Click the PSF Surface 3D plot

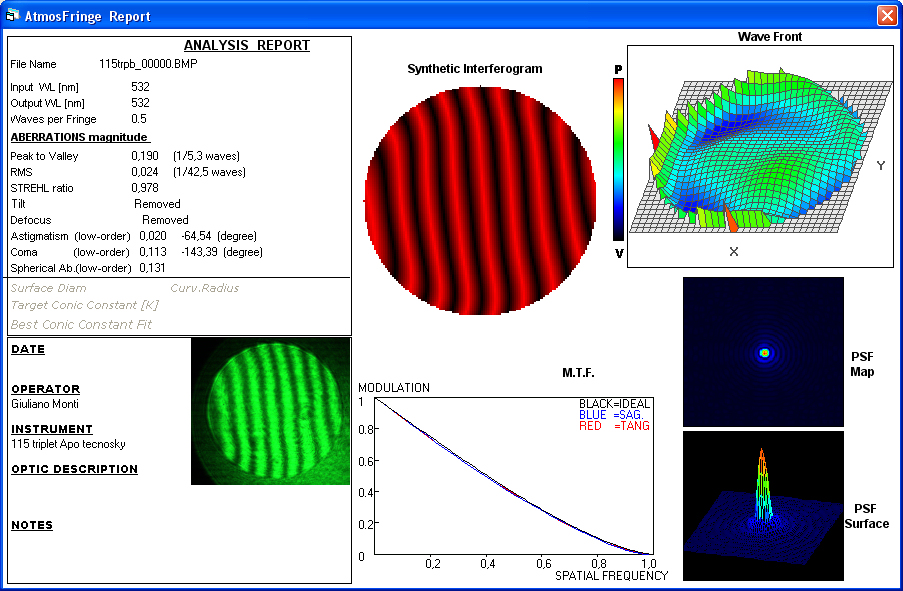pyautogui.click(x=763, y=506)
